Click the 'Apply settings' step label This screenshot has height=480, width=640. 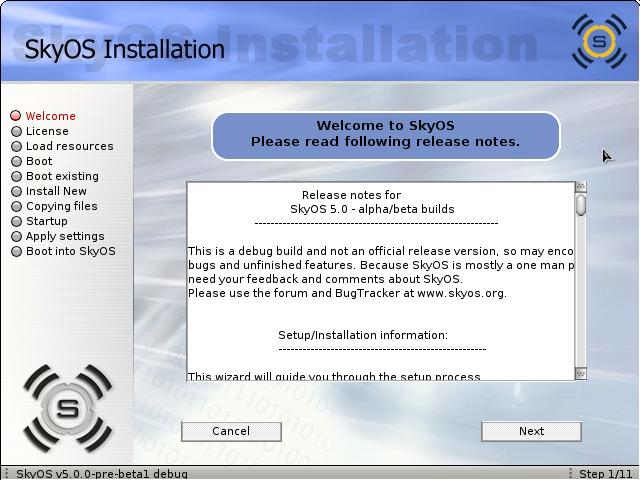tap(65, 236)
